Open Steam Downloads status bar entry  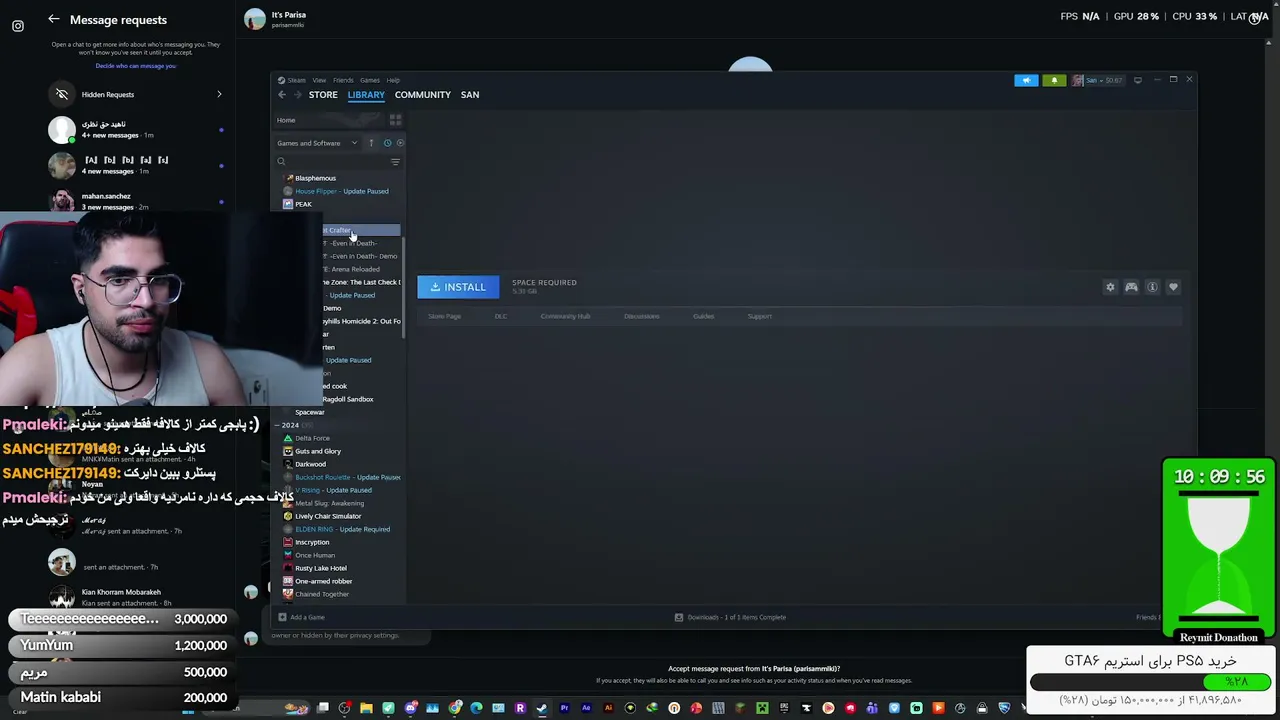(x=731, y=617)
